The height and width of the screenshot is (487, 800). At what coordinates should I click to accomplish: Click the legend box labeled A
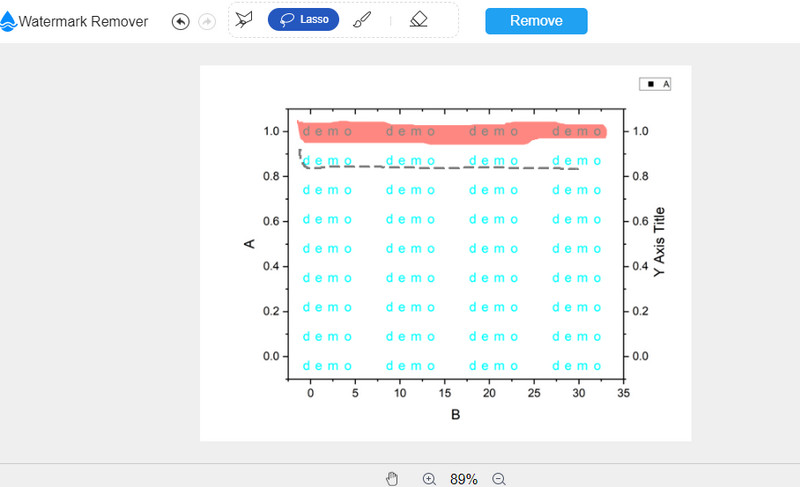(656, 84)
